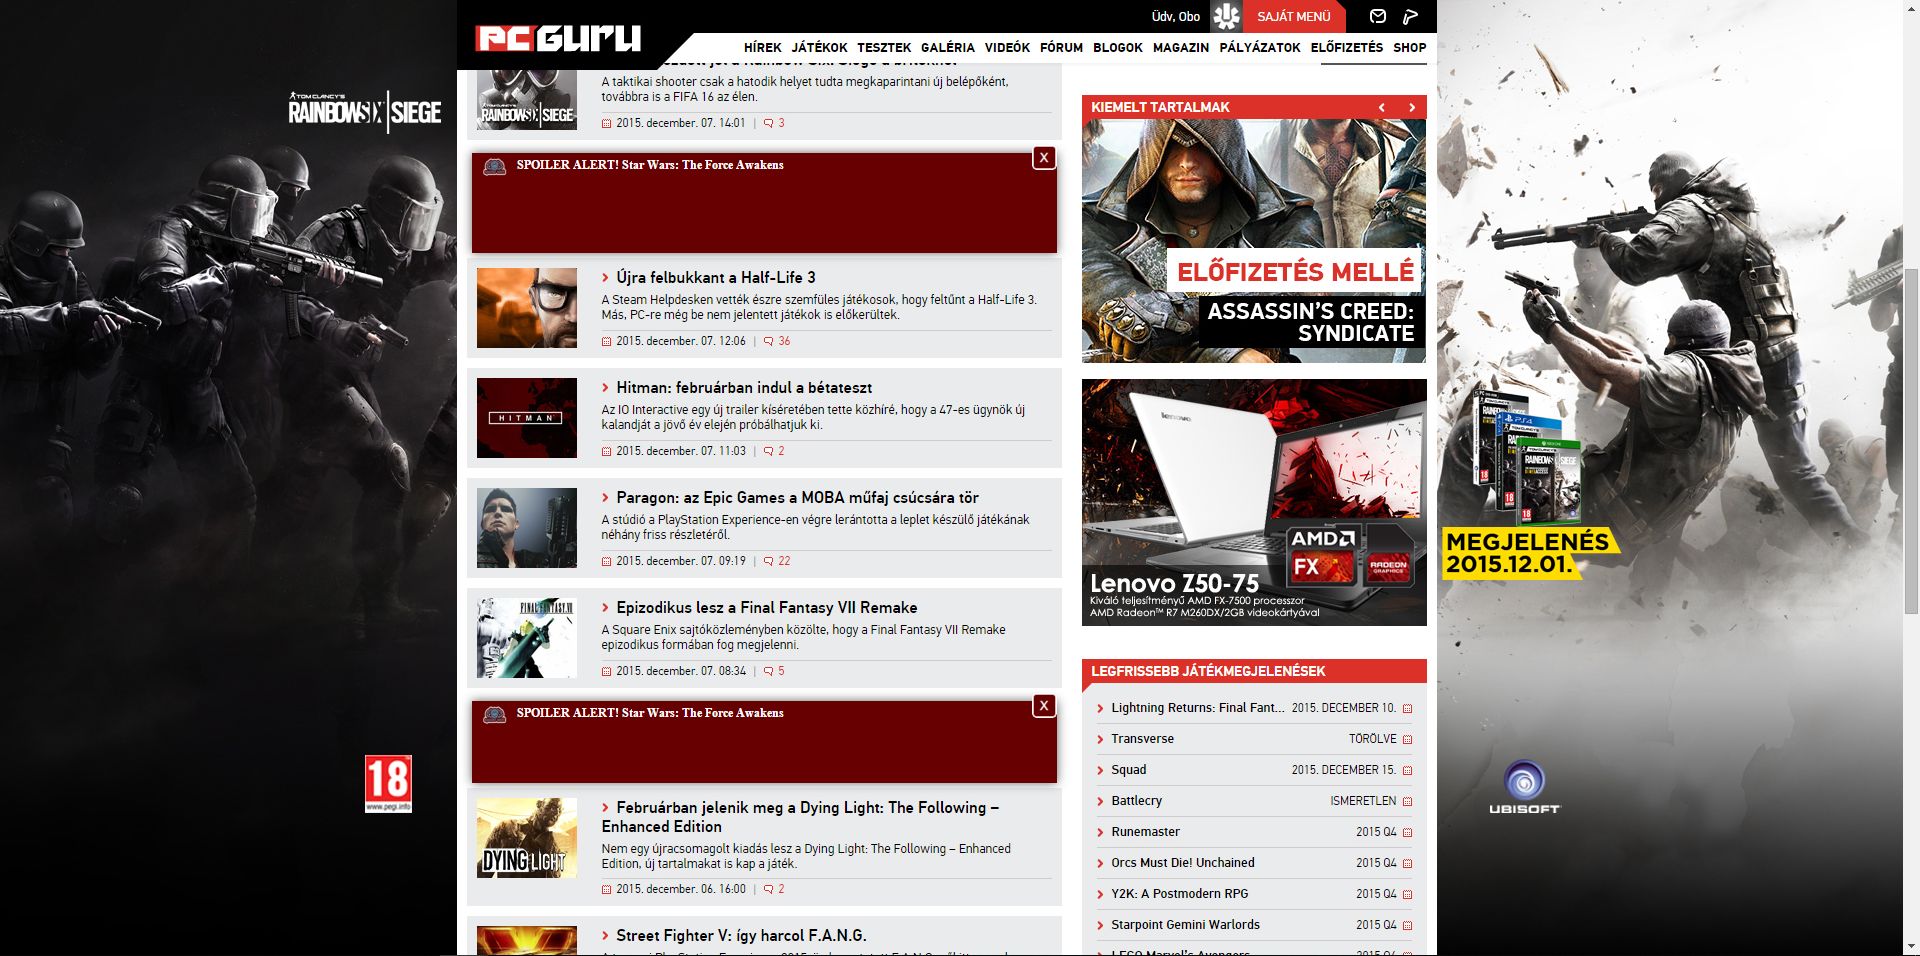Open Battlecry release entry
The image size is (1920, 956).
point(1136,800)
